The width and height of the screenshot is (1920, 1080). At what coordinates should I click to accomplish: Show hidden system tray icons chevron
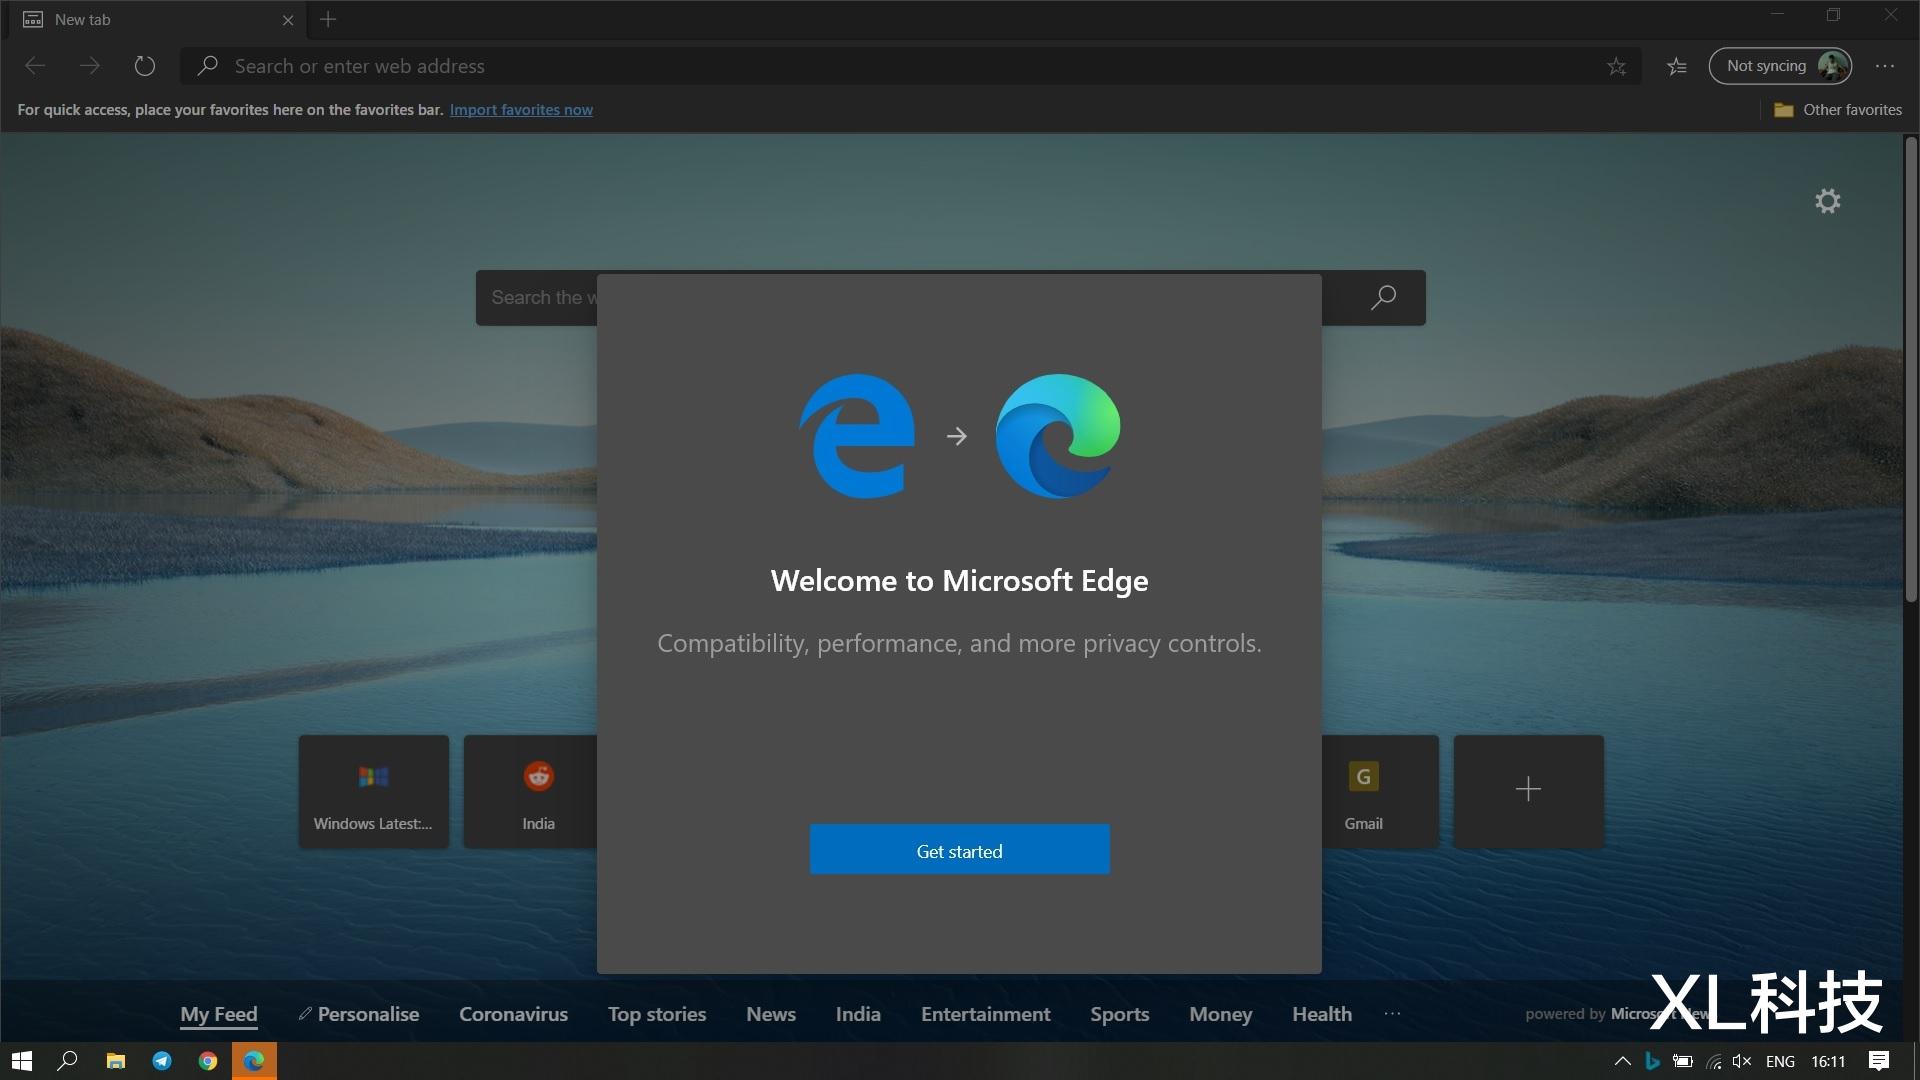click(1622, 1061)
